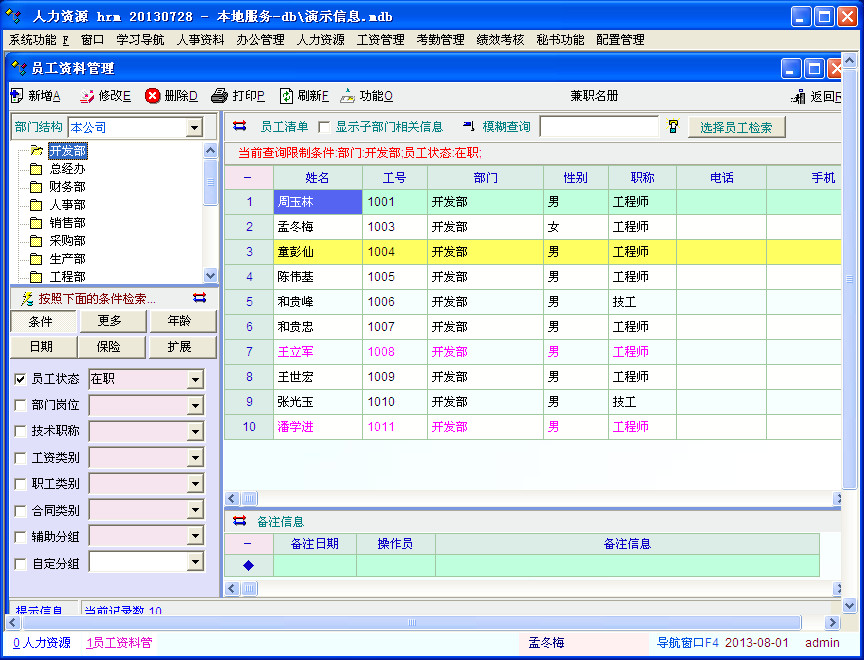
Task: Open the 配置管理 menu
Action: click(620, 40)
